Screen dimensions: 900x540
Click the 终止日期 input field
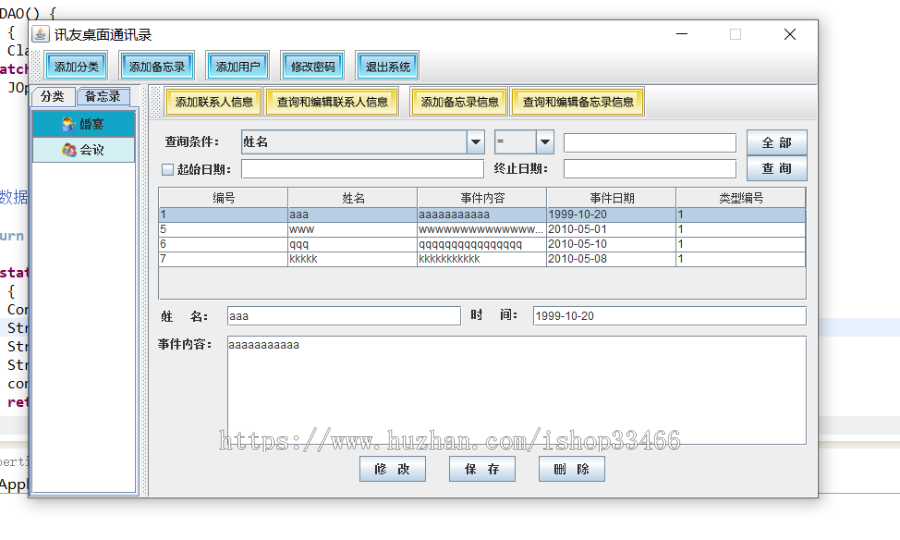pyautogui.click(x=650, y=169)
